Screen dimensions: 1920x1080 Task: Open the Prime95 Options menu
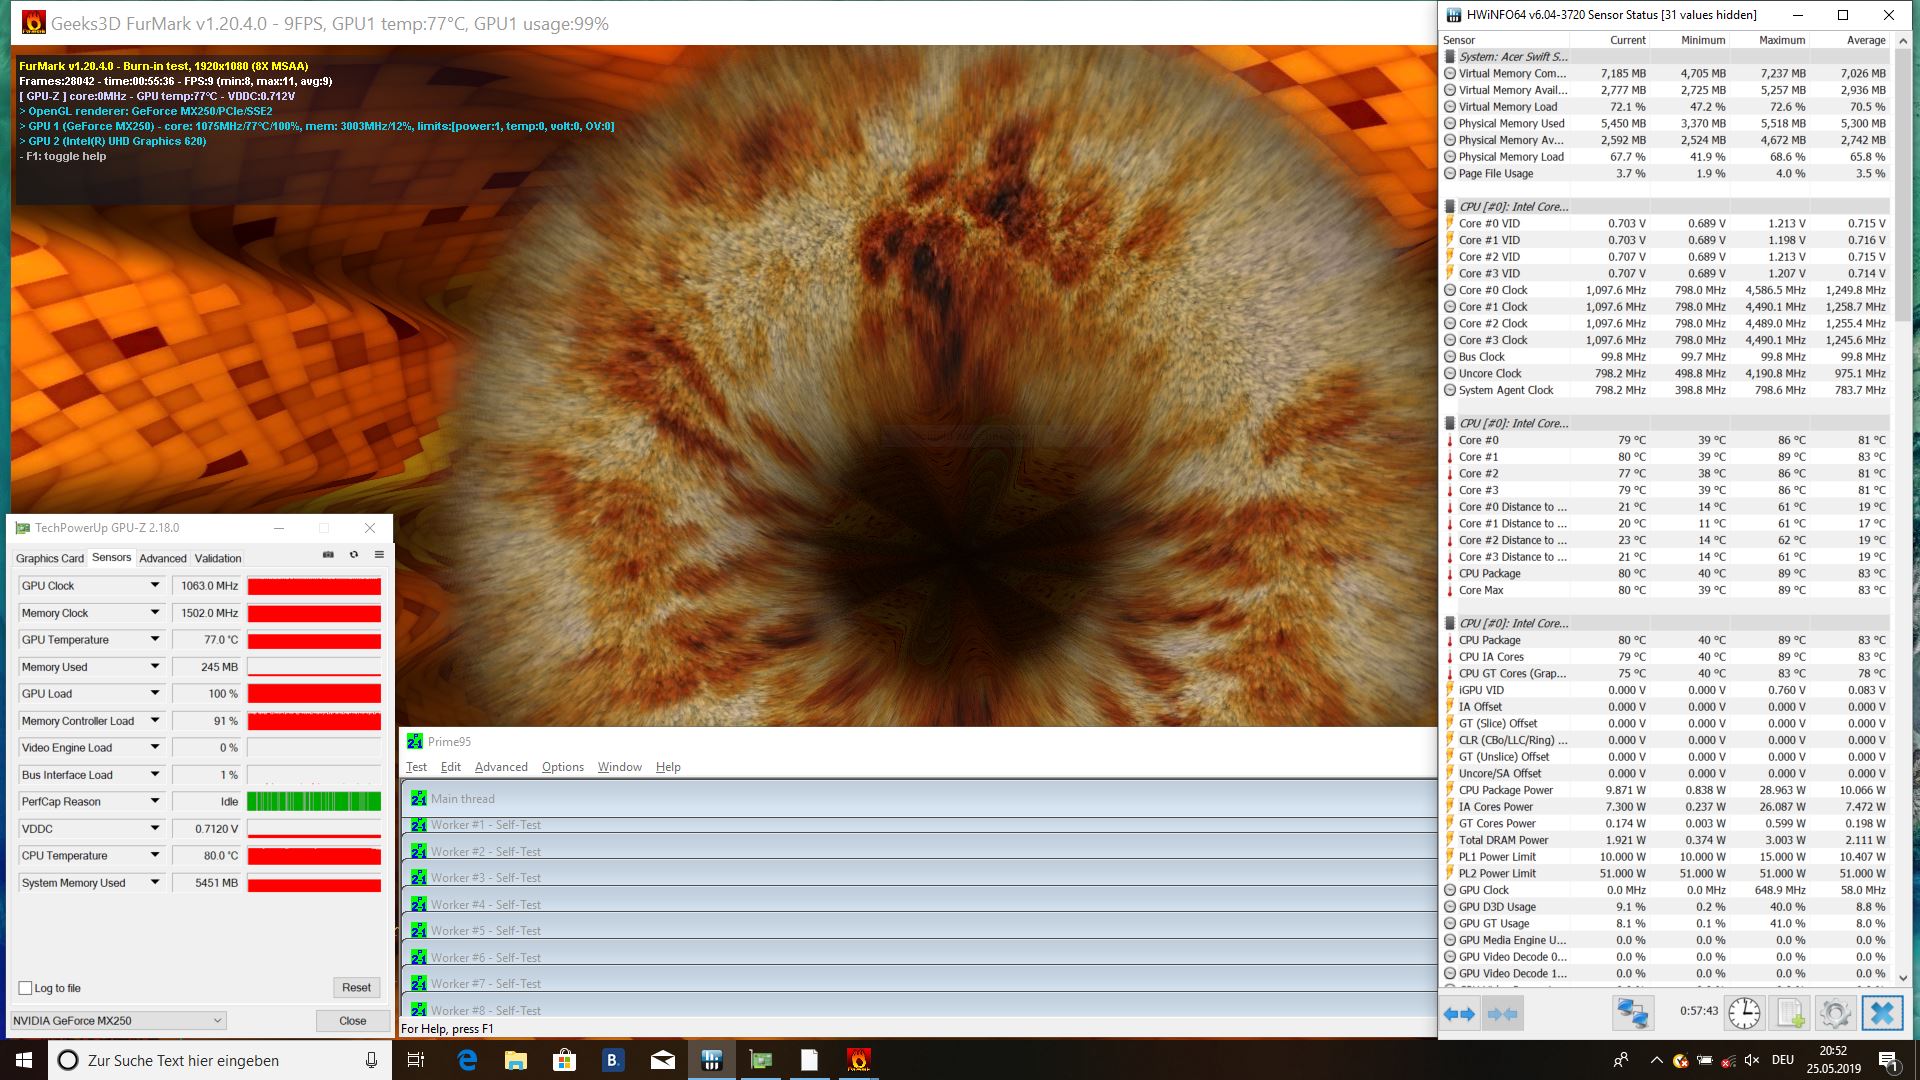click(562, 767)
